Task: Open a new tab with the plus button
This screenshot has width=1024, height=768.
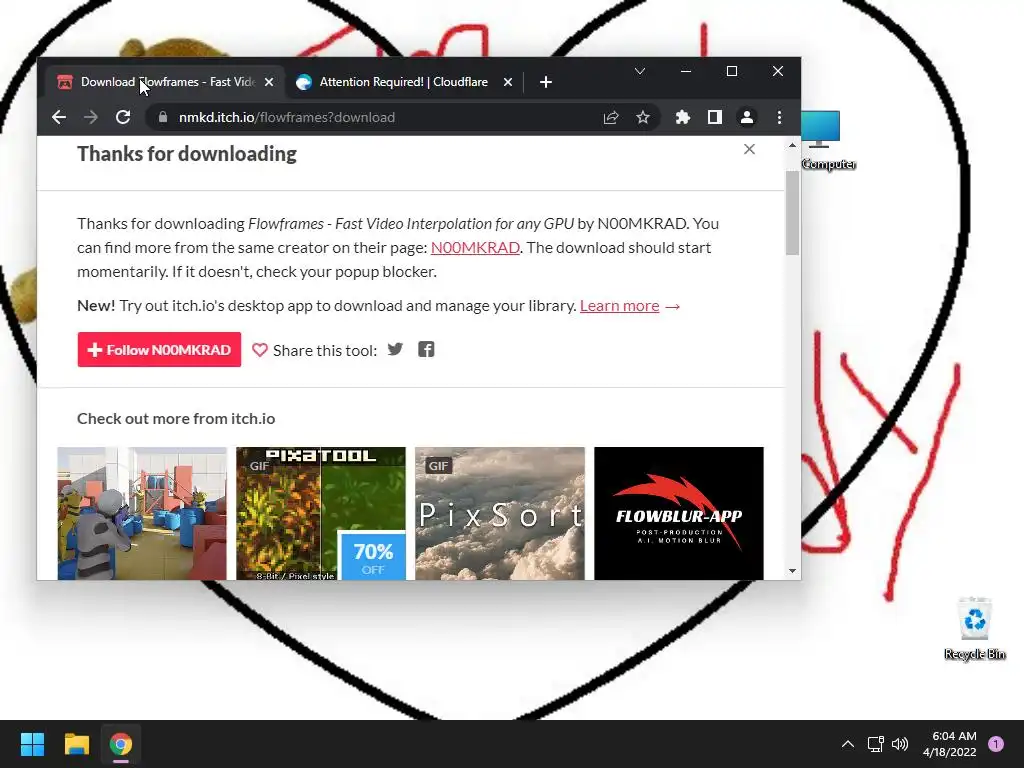Action: point(546,82)
